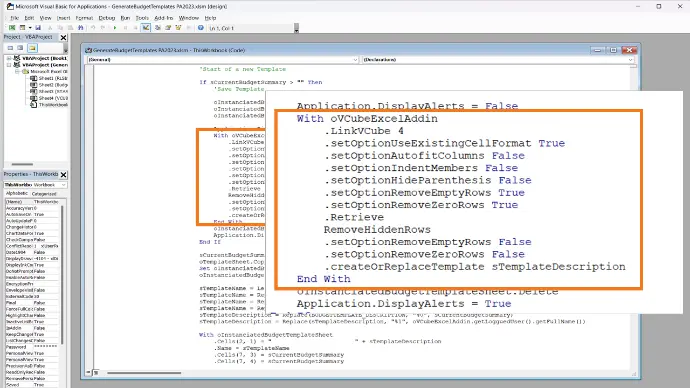Open the View menu
The image size is (690, 388).
pos(45,18)
